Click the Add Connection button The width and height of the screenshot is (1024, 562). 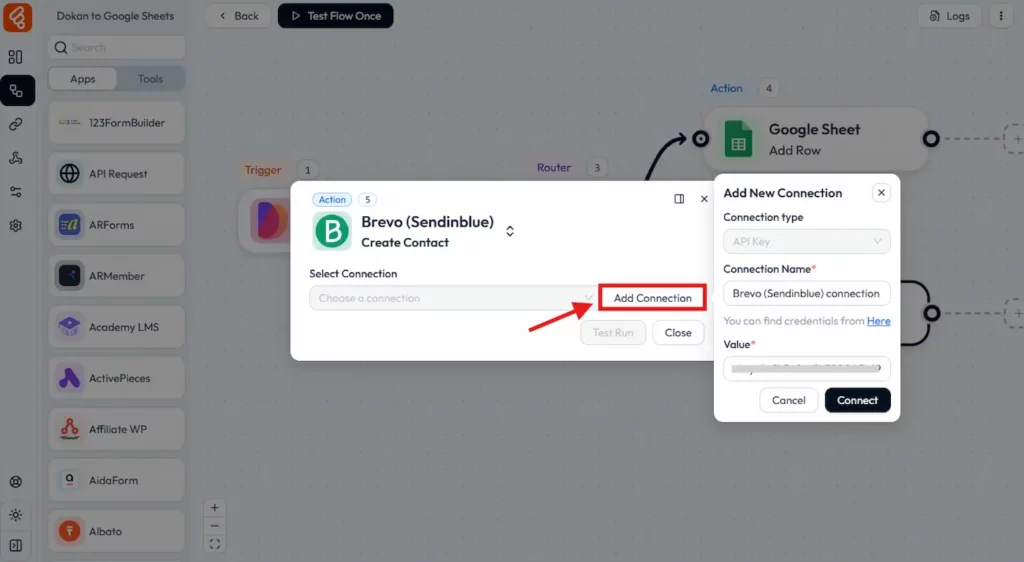[x=652, y=298]
